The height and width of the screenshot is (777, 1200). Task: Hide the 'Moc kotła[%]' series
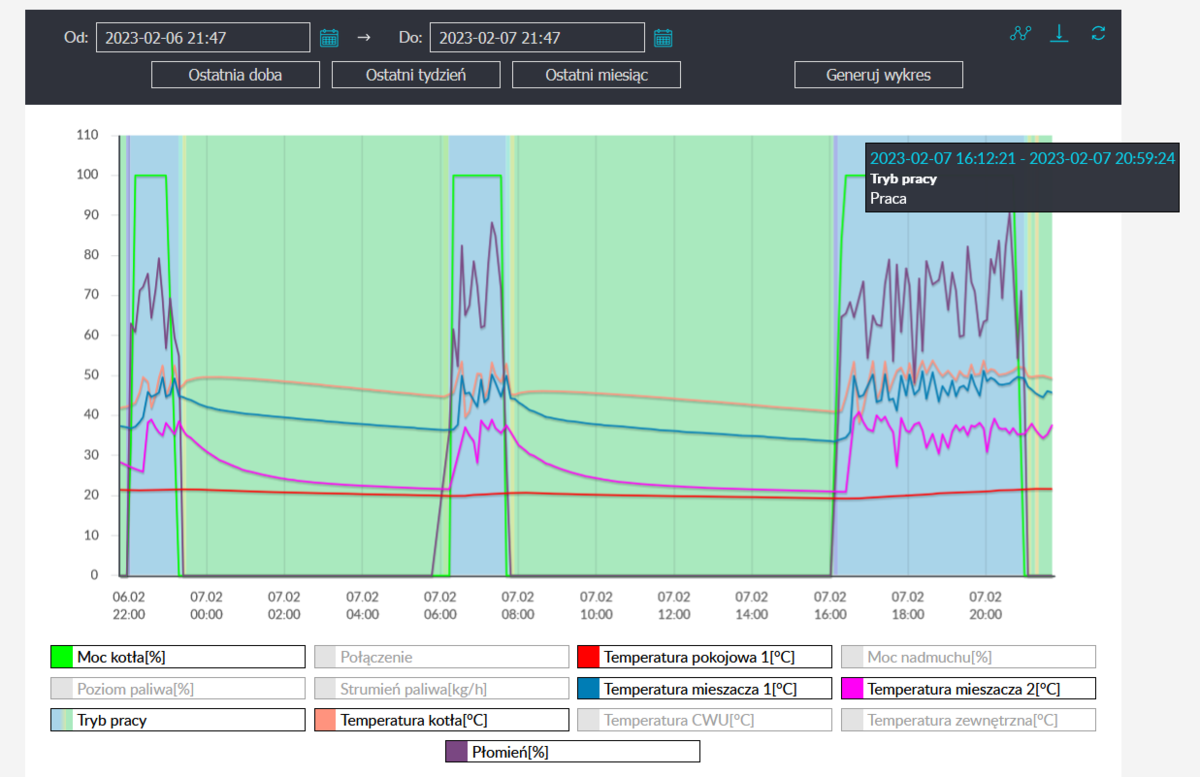point(177,657)
